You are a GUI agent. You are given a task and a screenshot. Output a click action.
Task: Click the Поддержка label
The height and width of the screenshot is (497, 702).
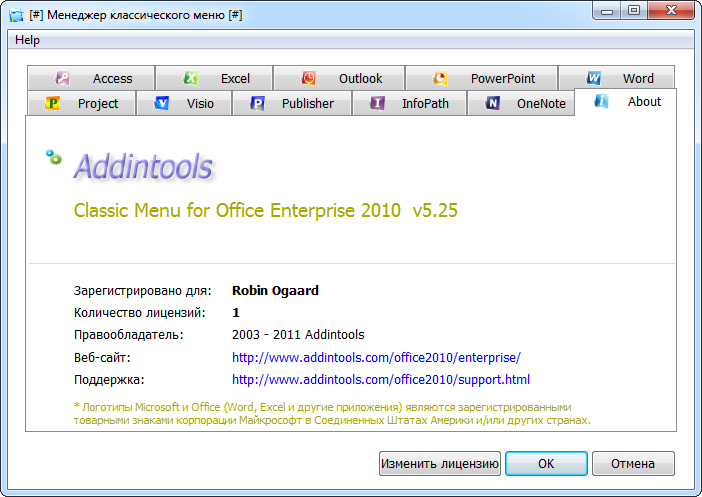(109, 380)
